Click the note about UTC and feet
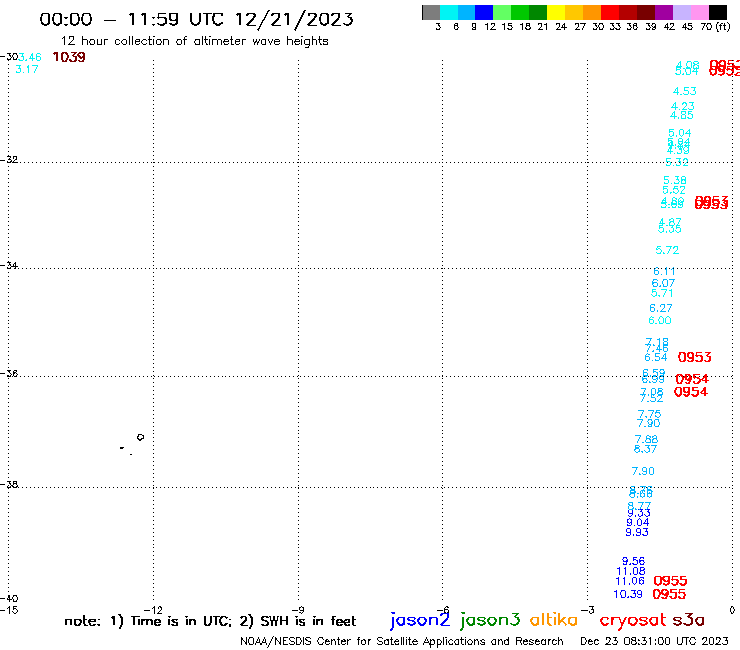The image size is (740, 650). 210,621
